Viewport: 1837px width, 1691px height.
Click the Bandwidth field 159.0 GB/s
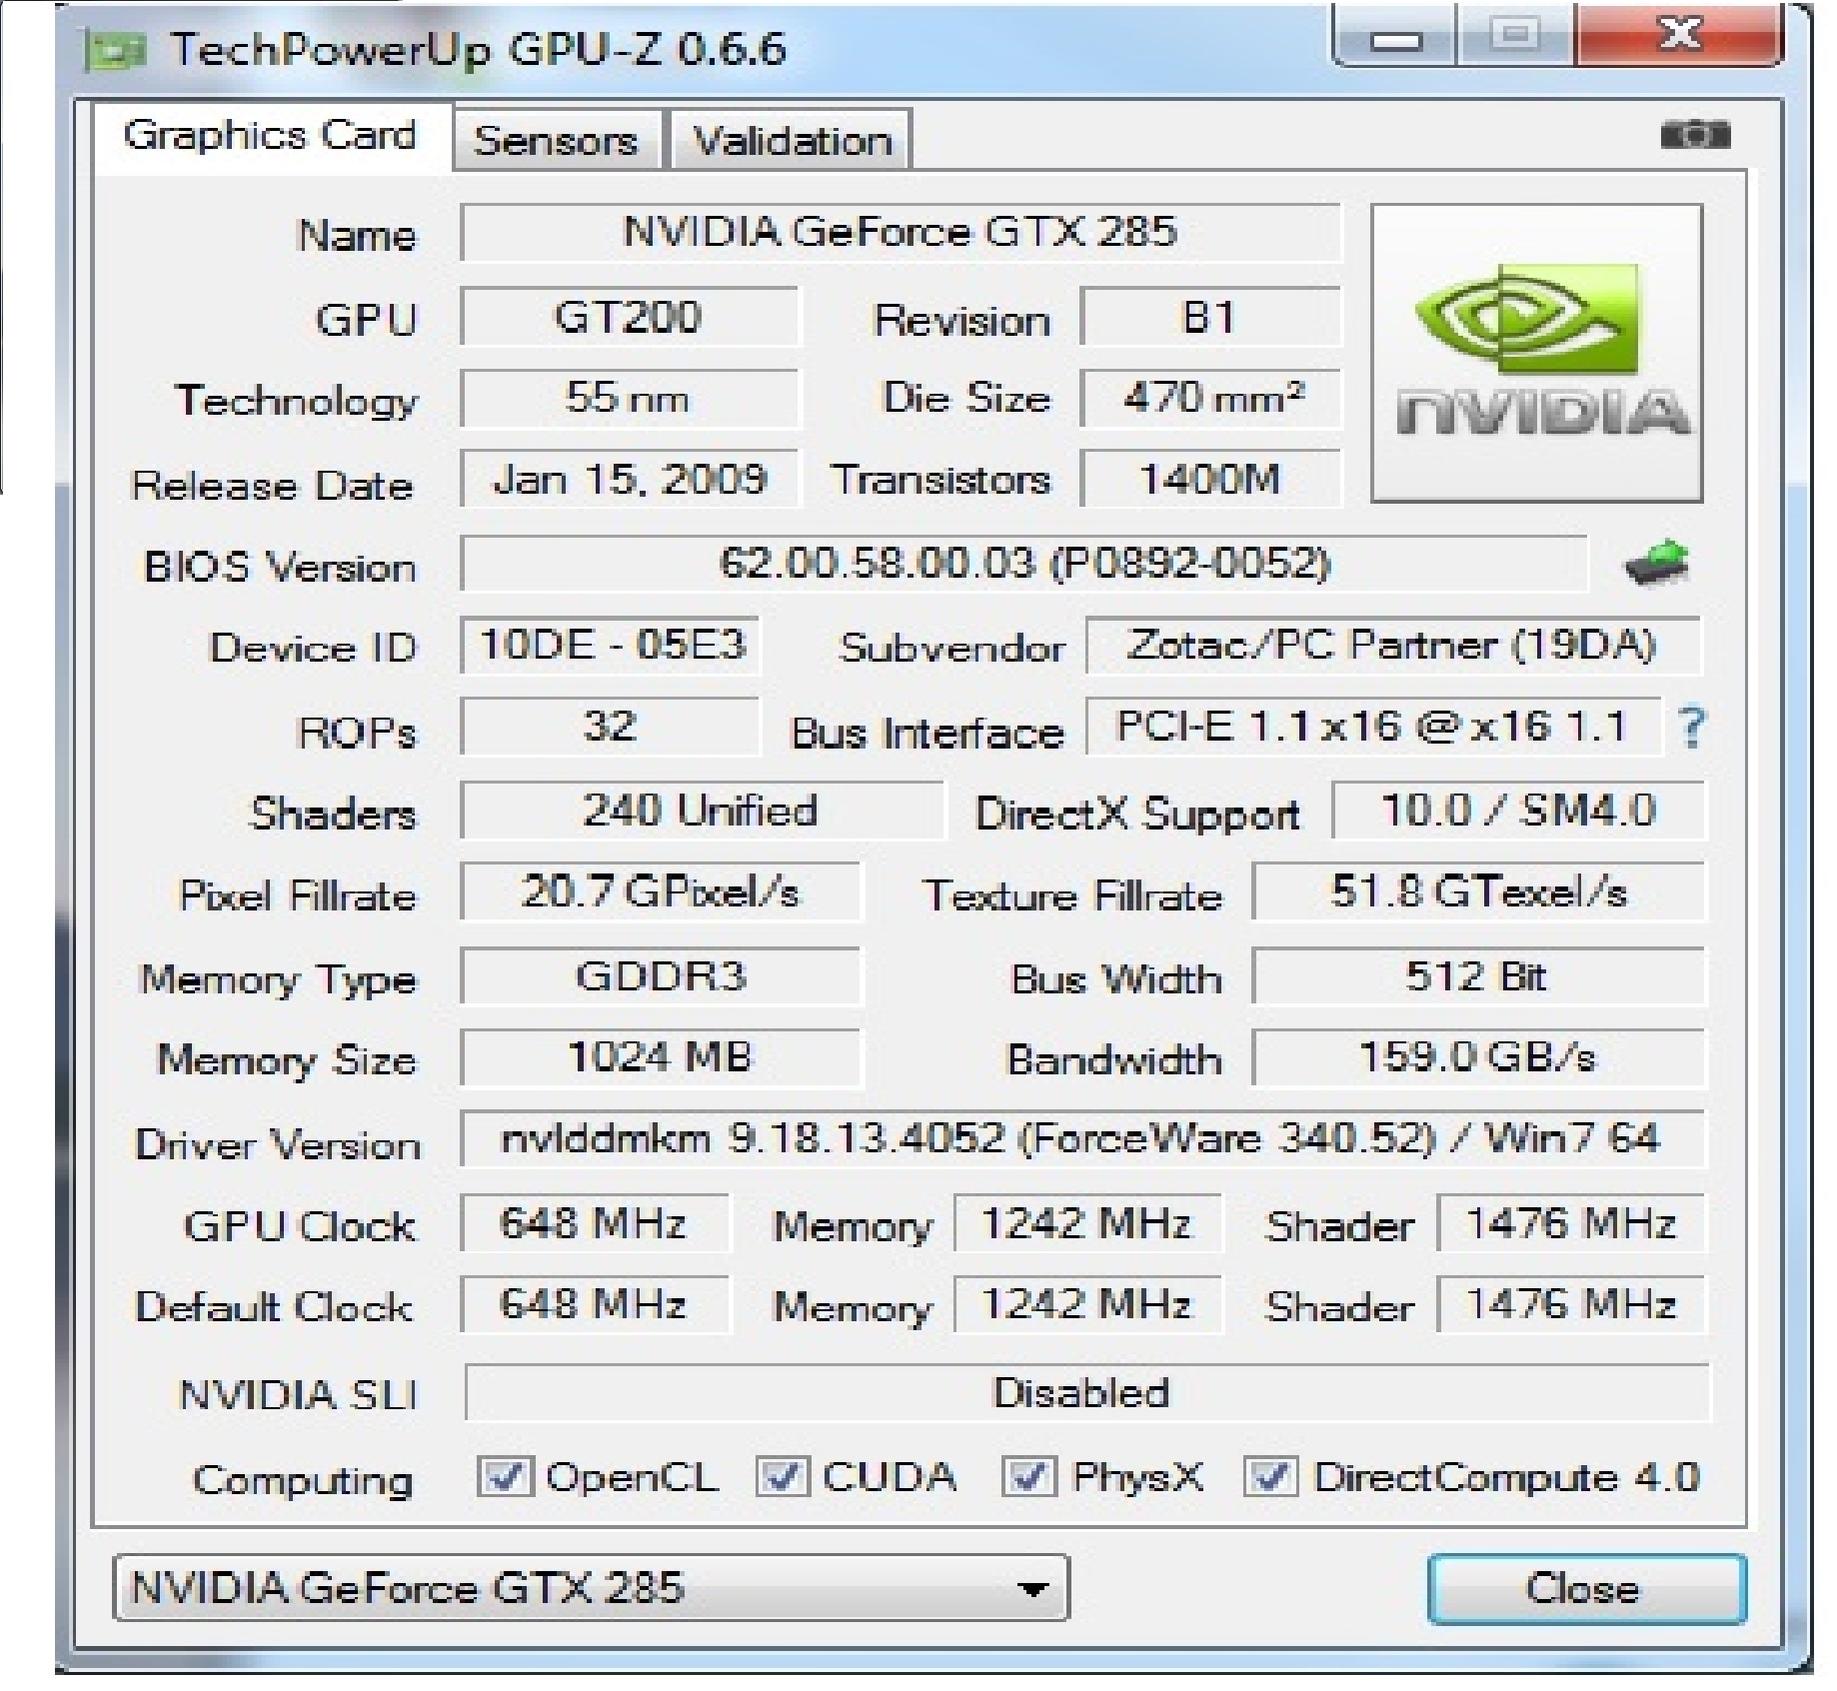coord(1479,1057)
